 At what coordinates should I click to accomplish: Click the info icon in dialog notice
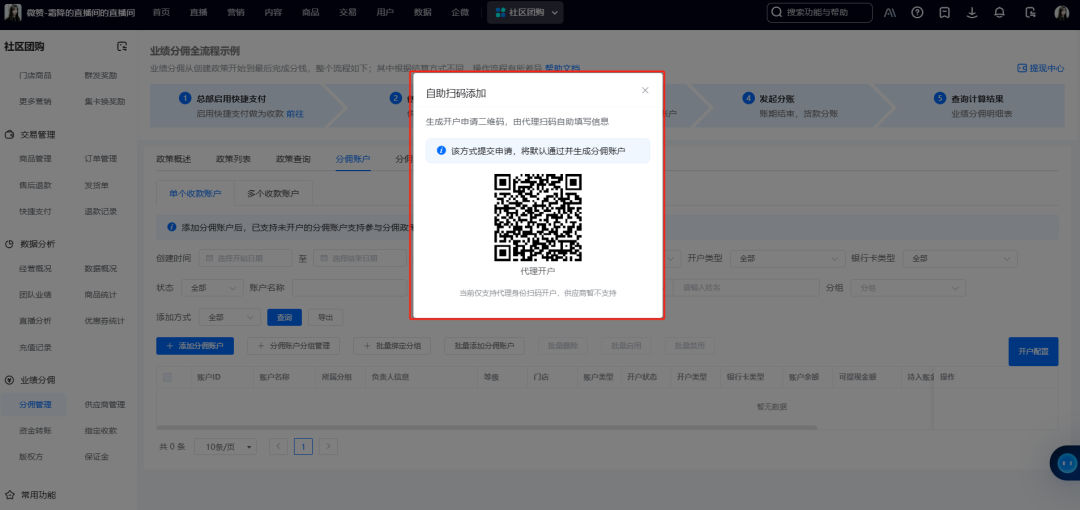[x=442, y=150]
